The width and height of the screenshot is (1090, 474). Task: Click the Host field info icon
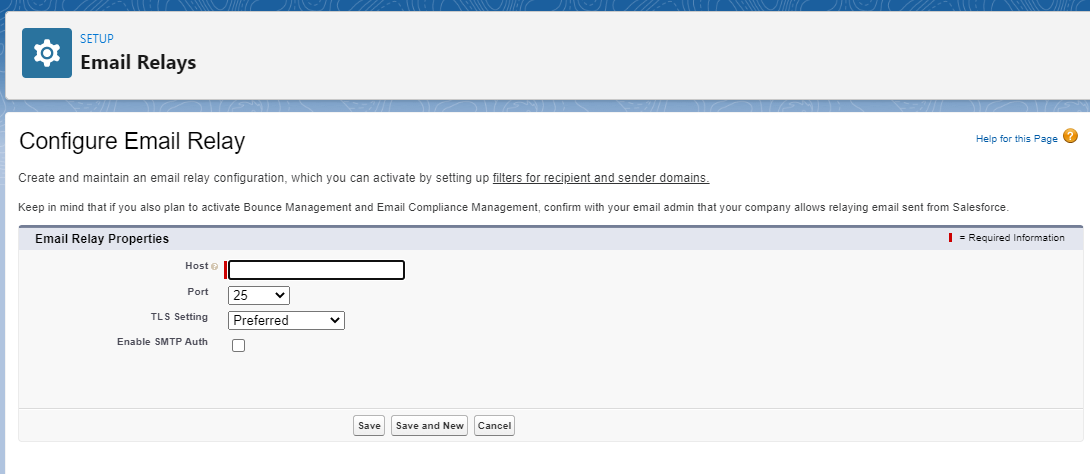(215, 266)
